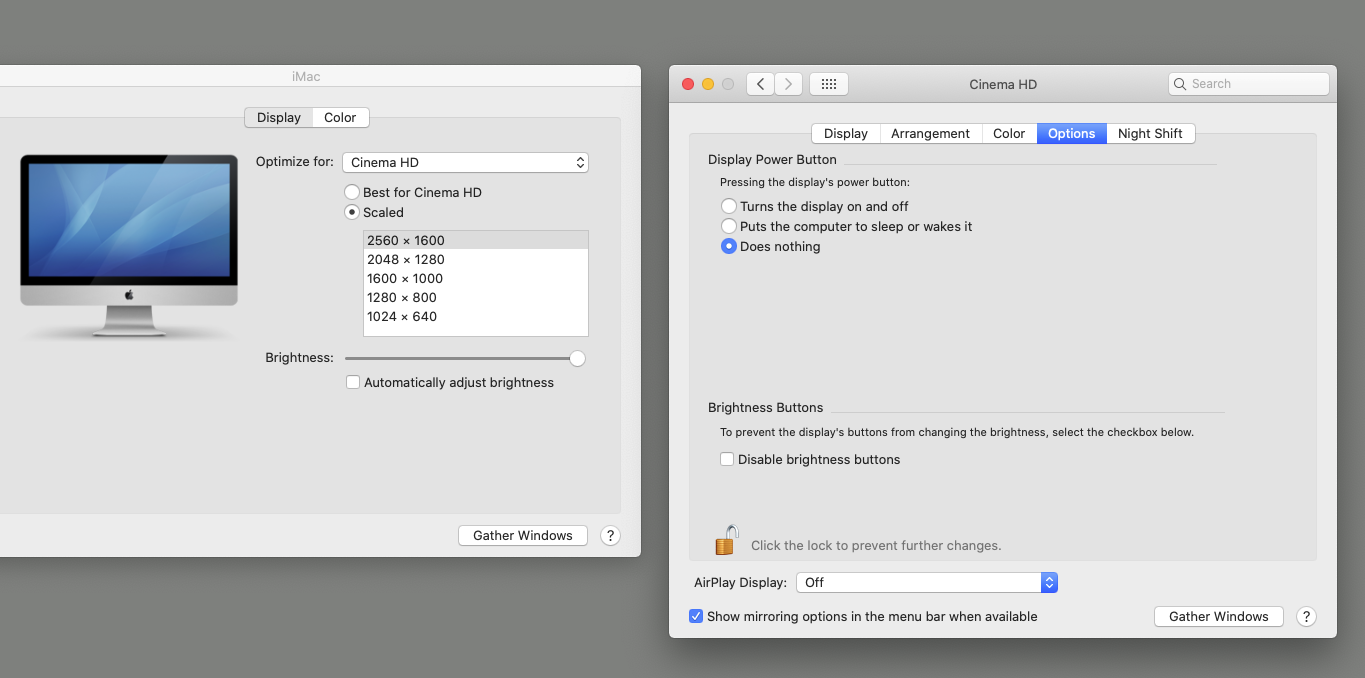This screenshot has width=1365, height=678.
Task: Minimize the Cinema HD window
Action: 708,84
